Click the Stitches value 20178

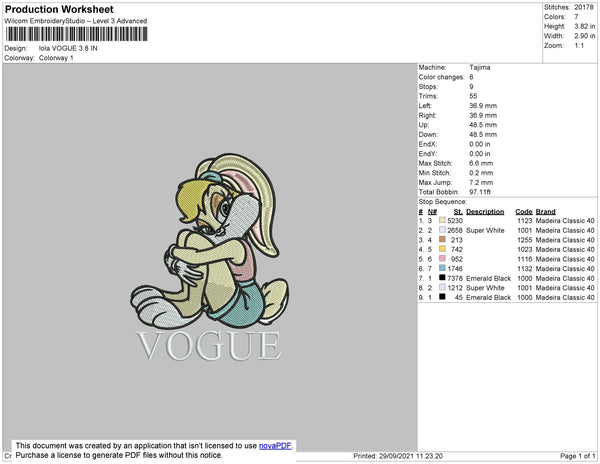(x=584, y=7)
